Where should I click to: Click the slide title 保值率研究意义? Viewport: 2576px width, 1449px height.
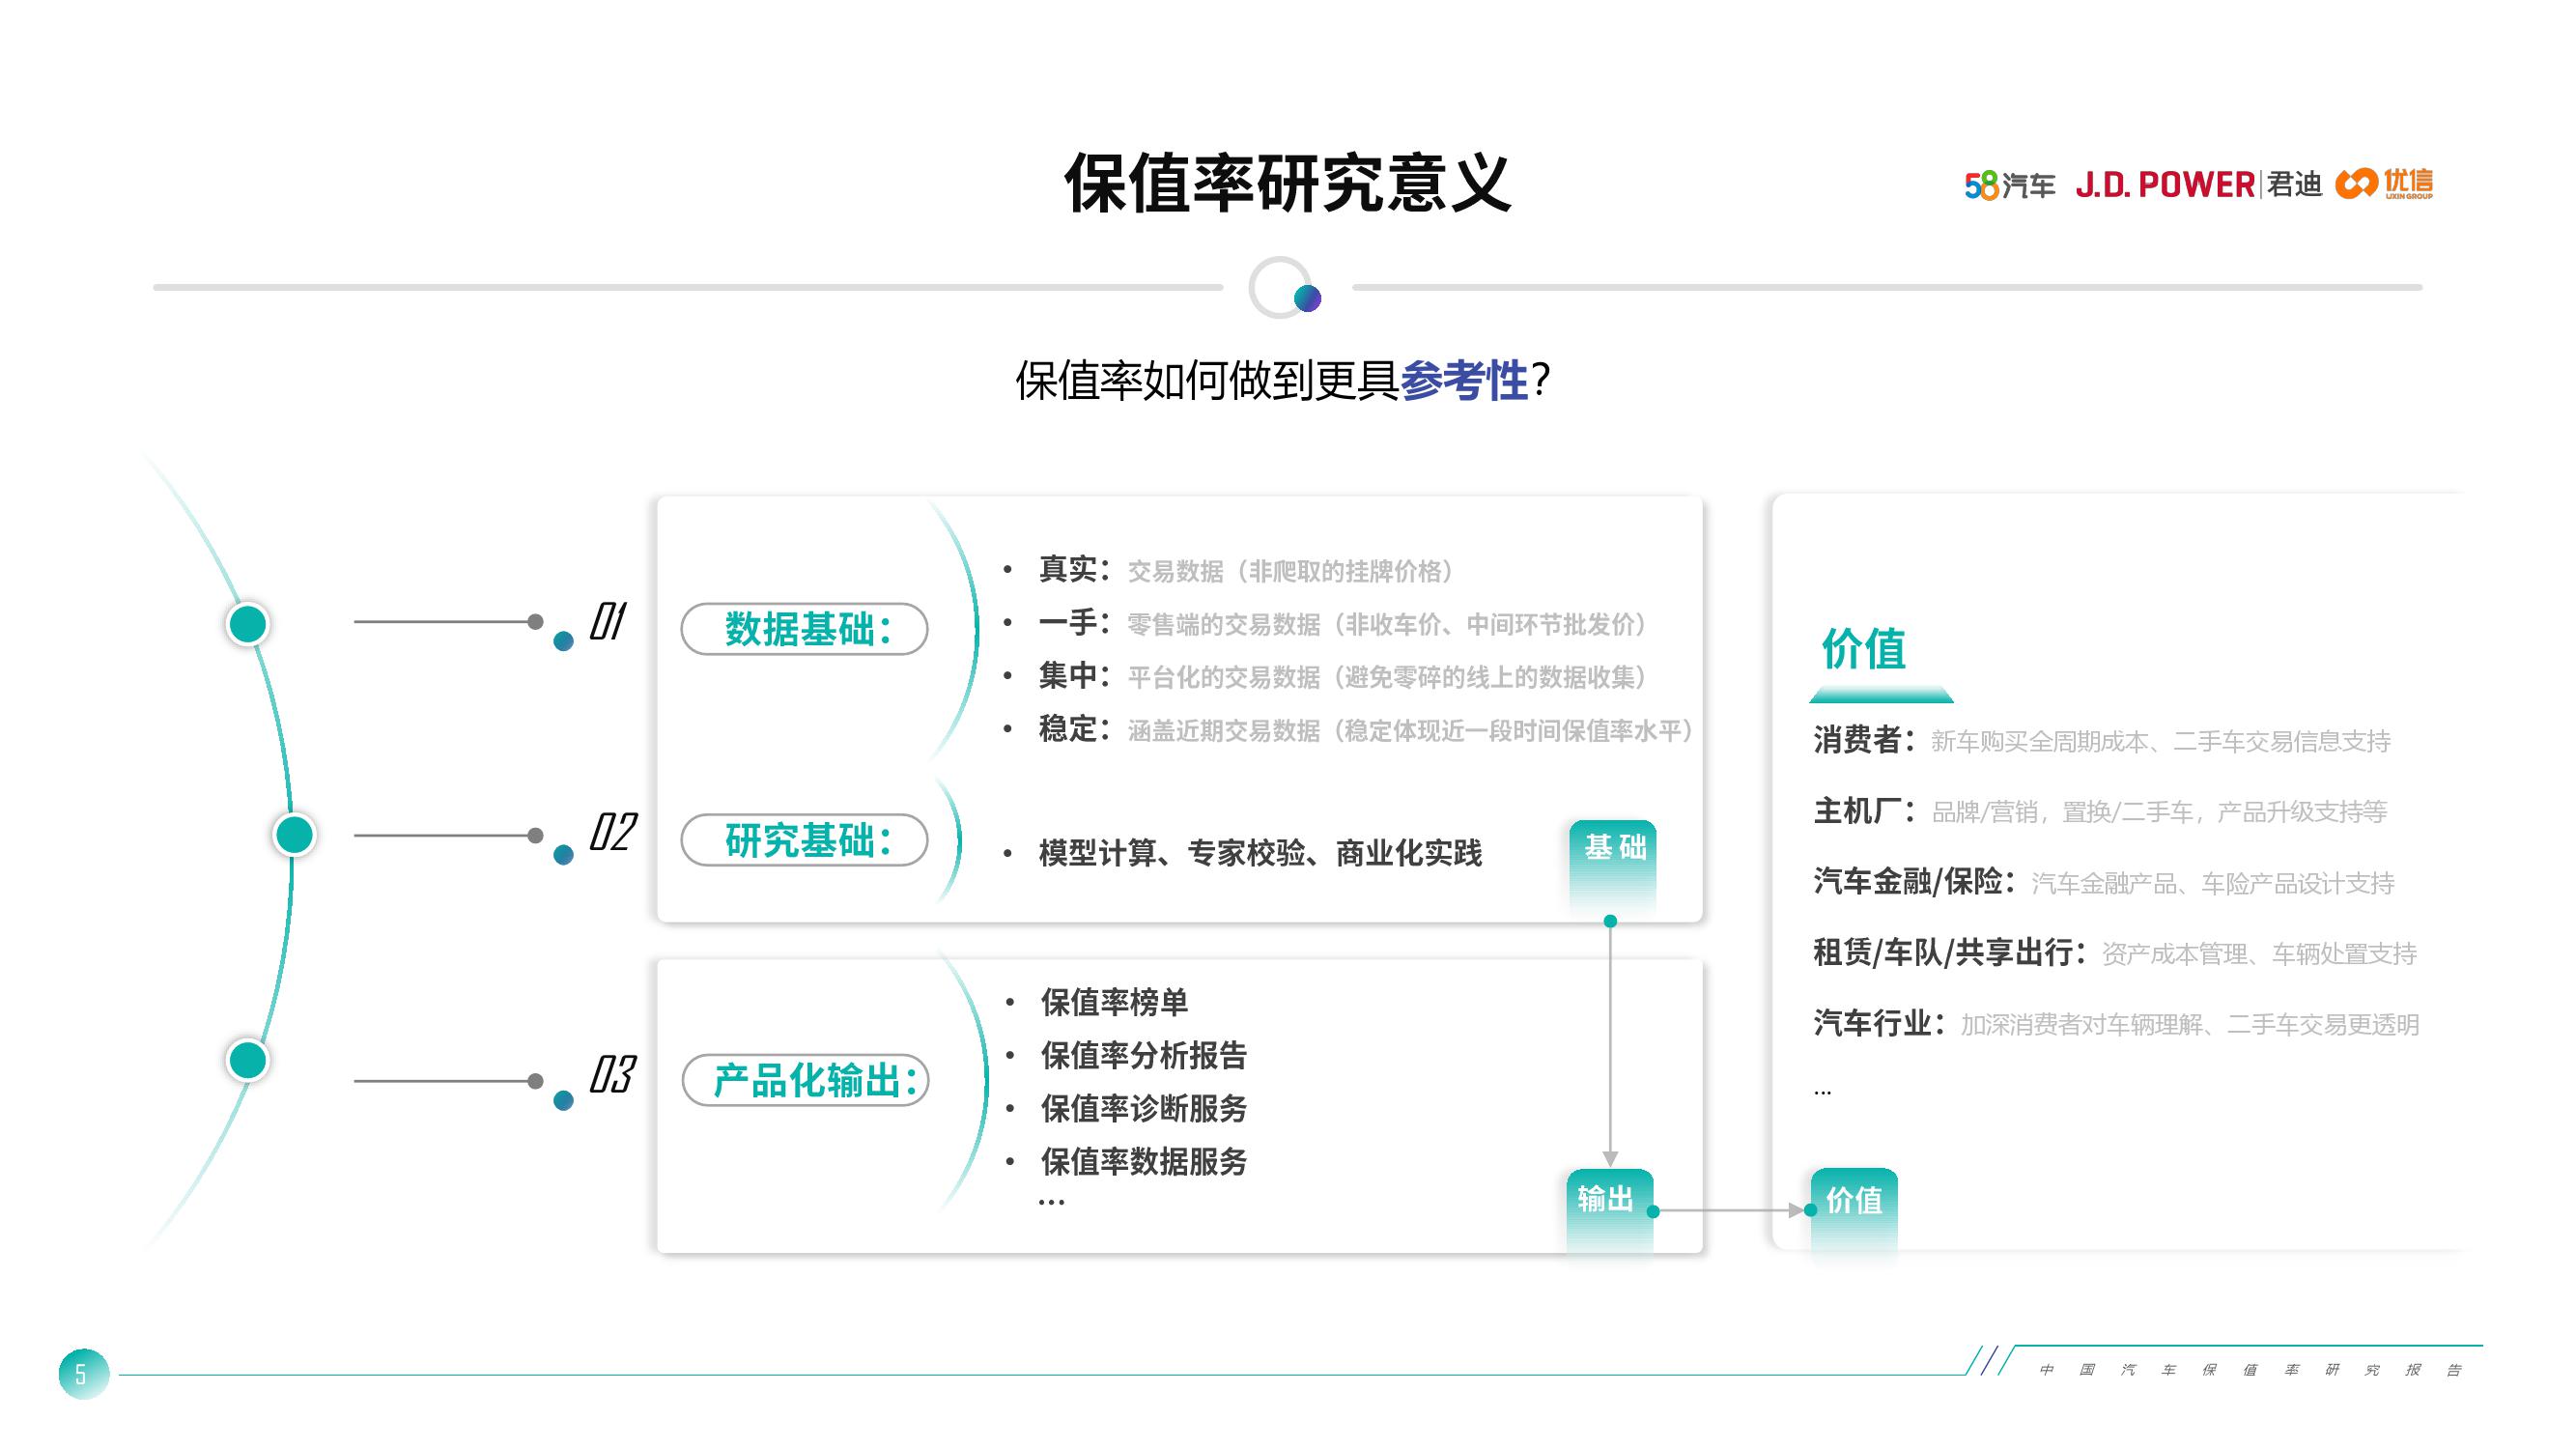(1287, 184)
